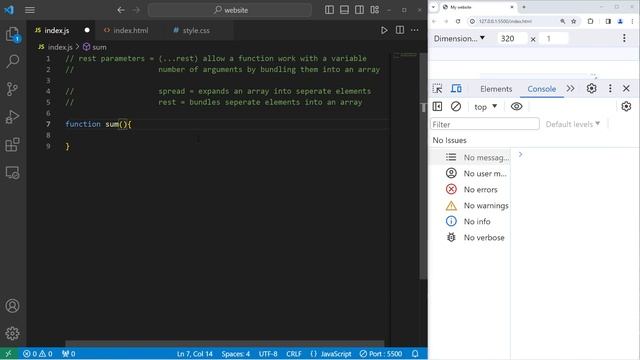640x360 pixels.
Task: Open the Accounts menu in VS Code
Action: [x=13, y=306]
